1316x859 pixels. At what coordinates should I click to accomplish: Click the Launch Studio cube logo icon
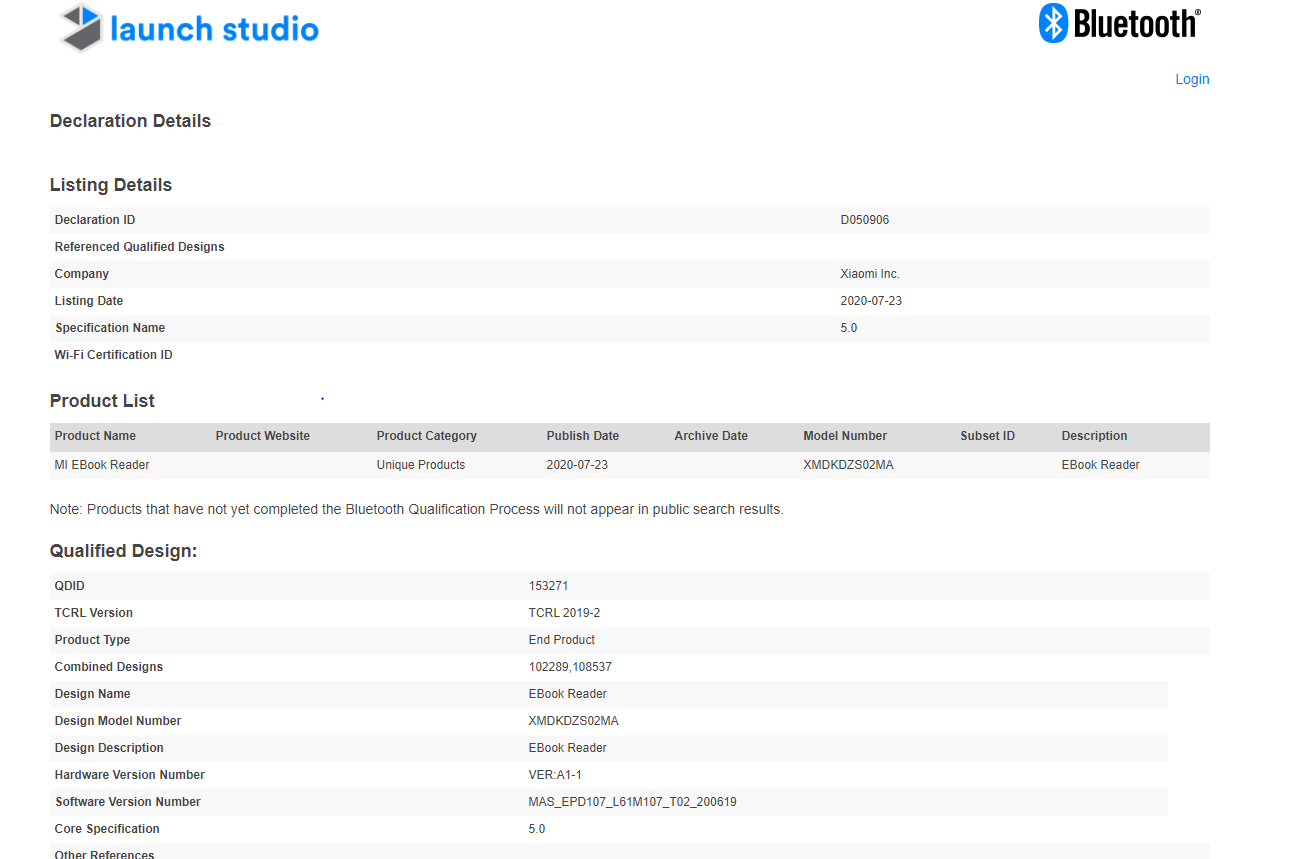pos(81,28)
